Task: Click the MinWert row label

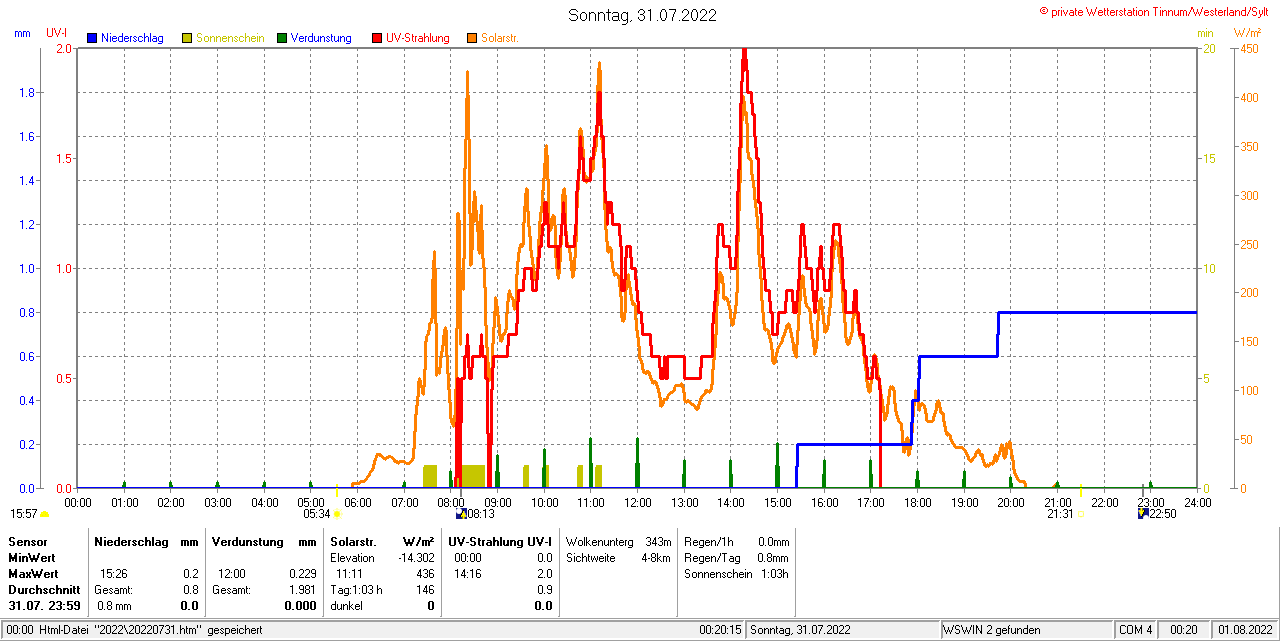Action: pos(32,557)
